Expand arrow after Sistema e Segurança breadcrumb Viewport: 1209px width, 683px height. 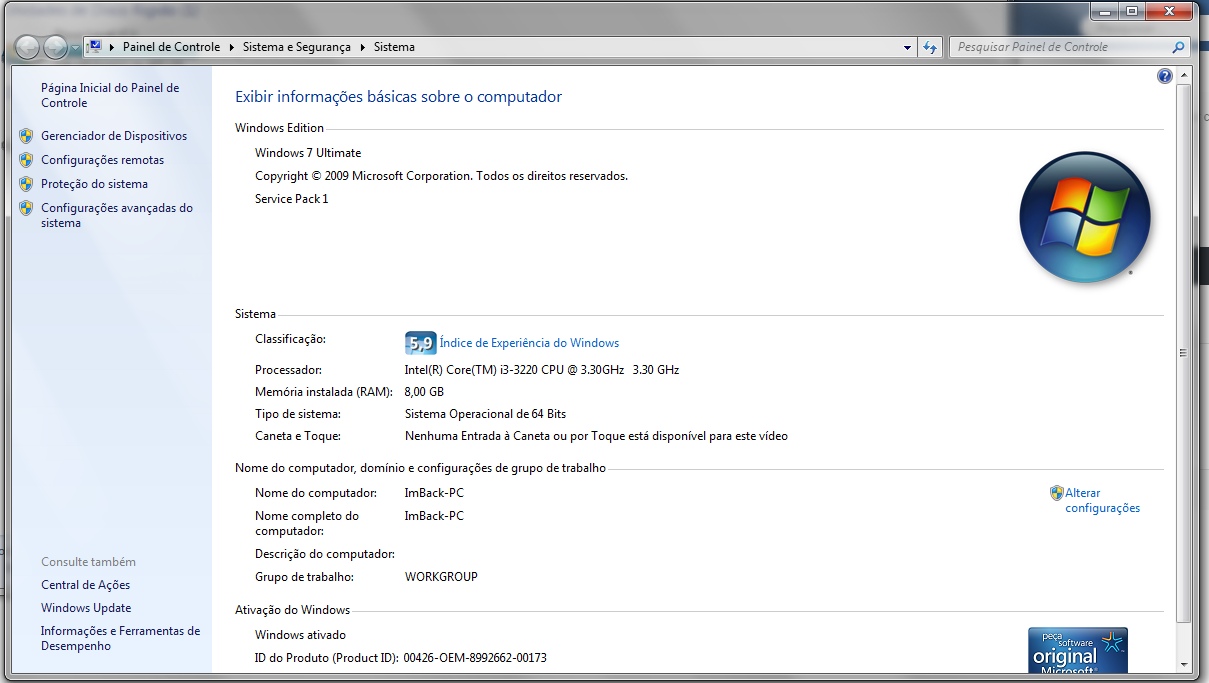pyautogui.click(x=363, y=47)
